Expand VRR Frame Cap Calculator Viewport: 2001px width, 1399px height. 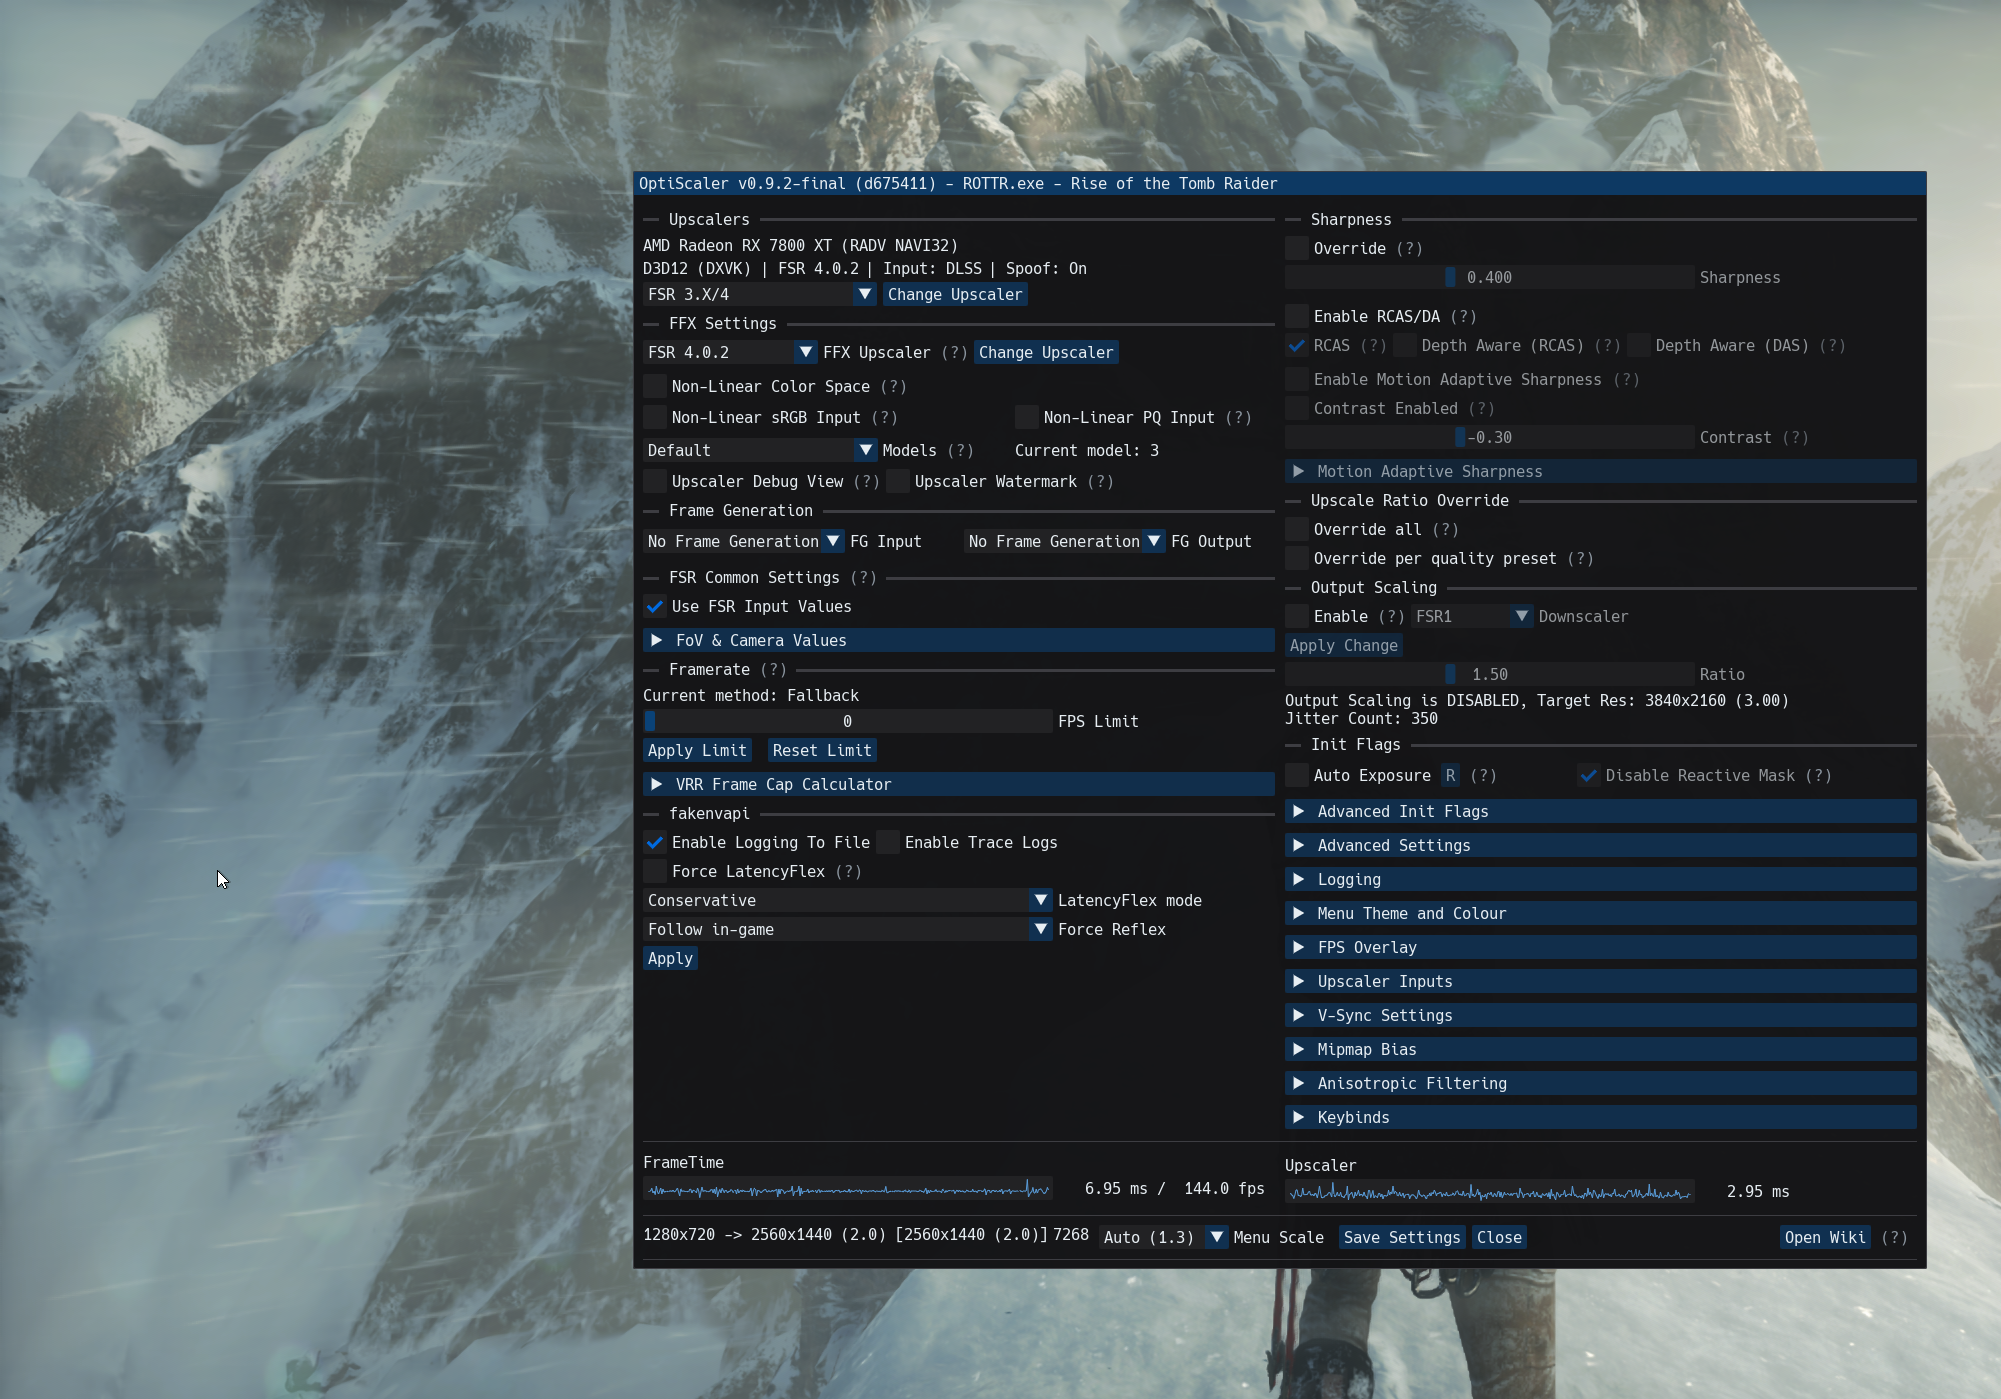click(x=958, y=784)
